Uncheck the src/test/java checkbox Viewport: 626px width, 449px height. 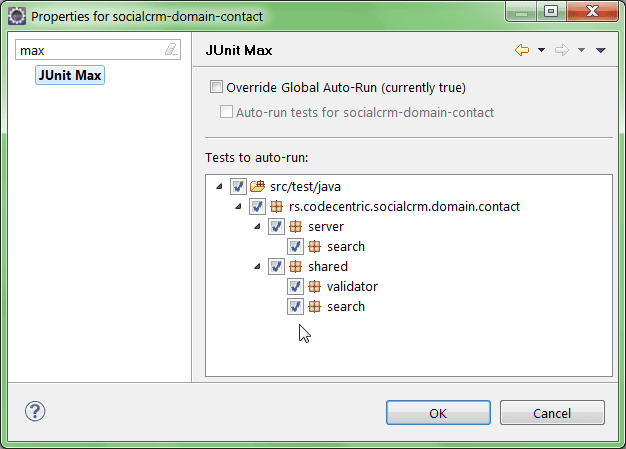pyautogui.click(x=238, y=187)
